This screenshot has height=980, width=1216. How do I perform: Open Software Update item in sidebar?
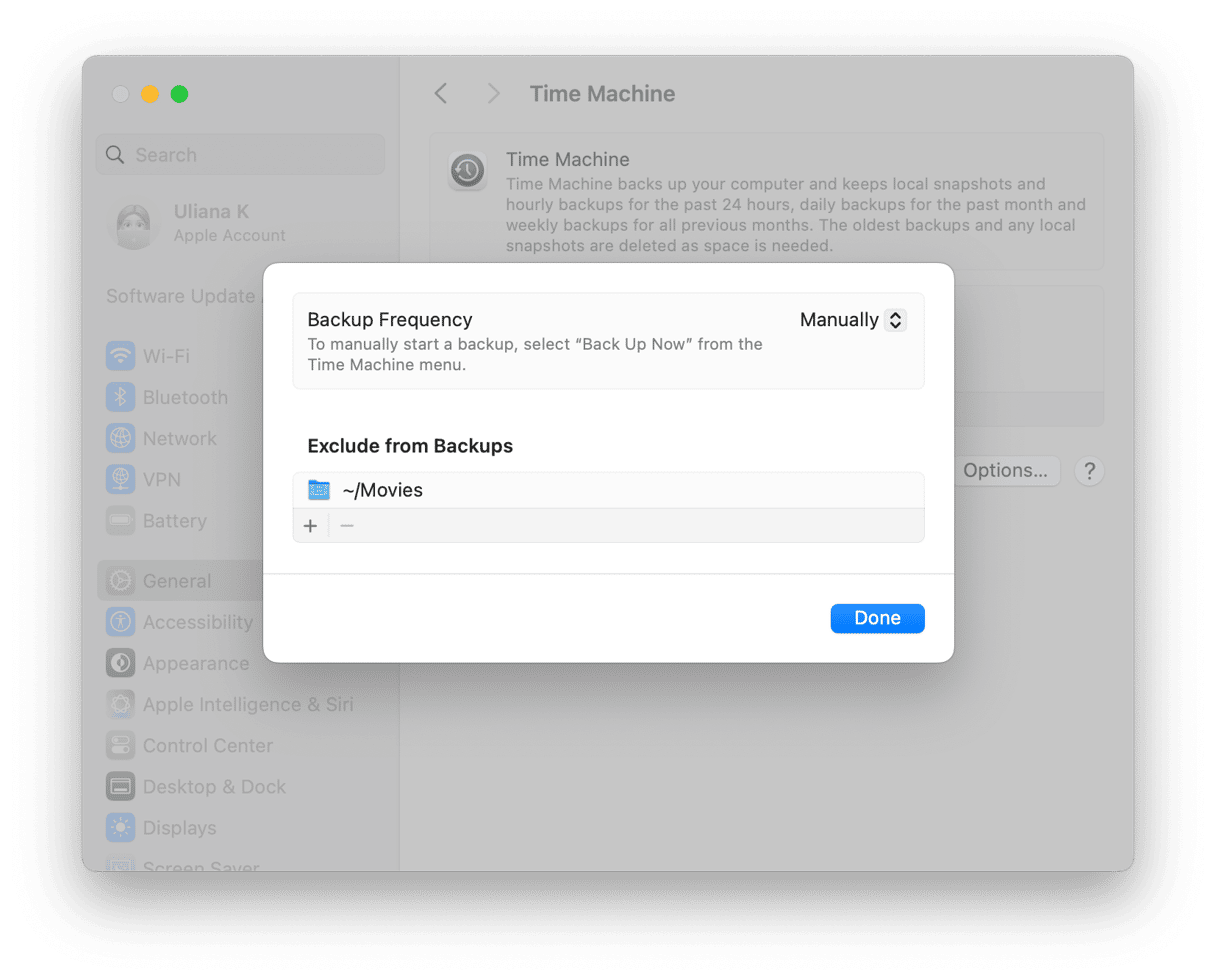click(x=184, y=296)
